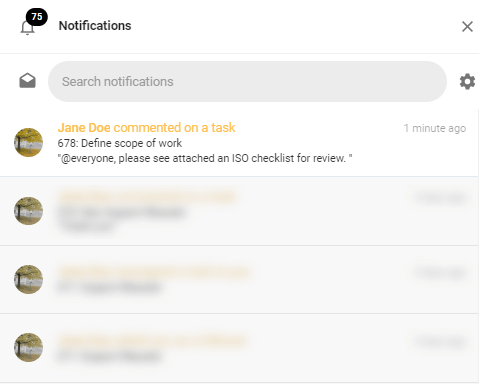Click blurred timestamp of fourth notification
The width and height of the screenshot is (479, 384).
(x=440, y=342)
